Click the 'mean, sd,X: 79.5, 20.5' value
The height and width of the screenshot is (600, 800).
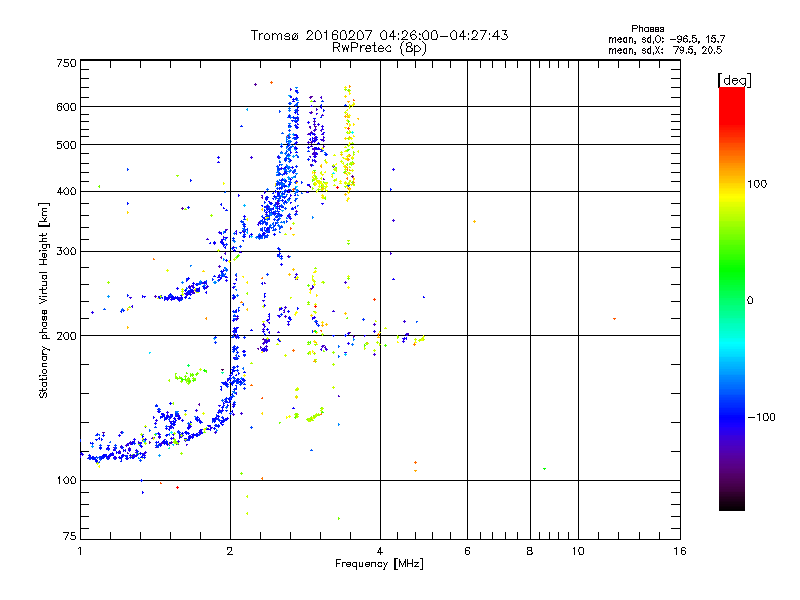(665, 50)
